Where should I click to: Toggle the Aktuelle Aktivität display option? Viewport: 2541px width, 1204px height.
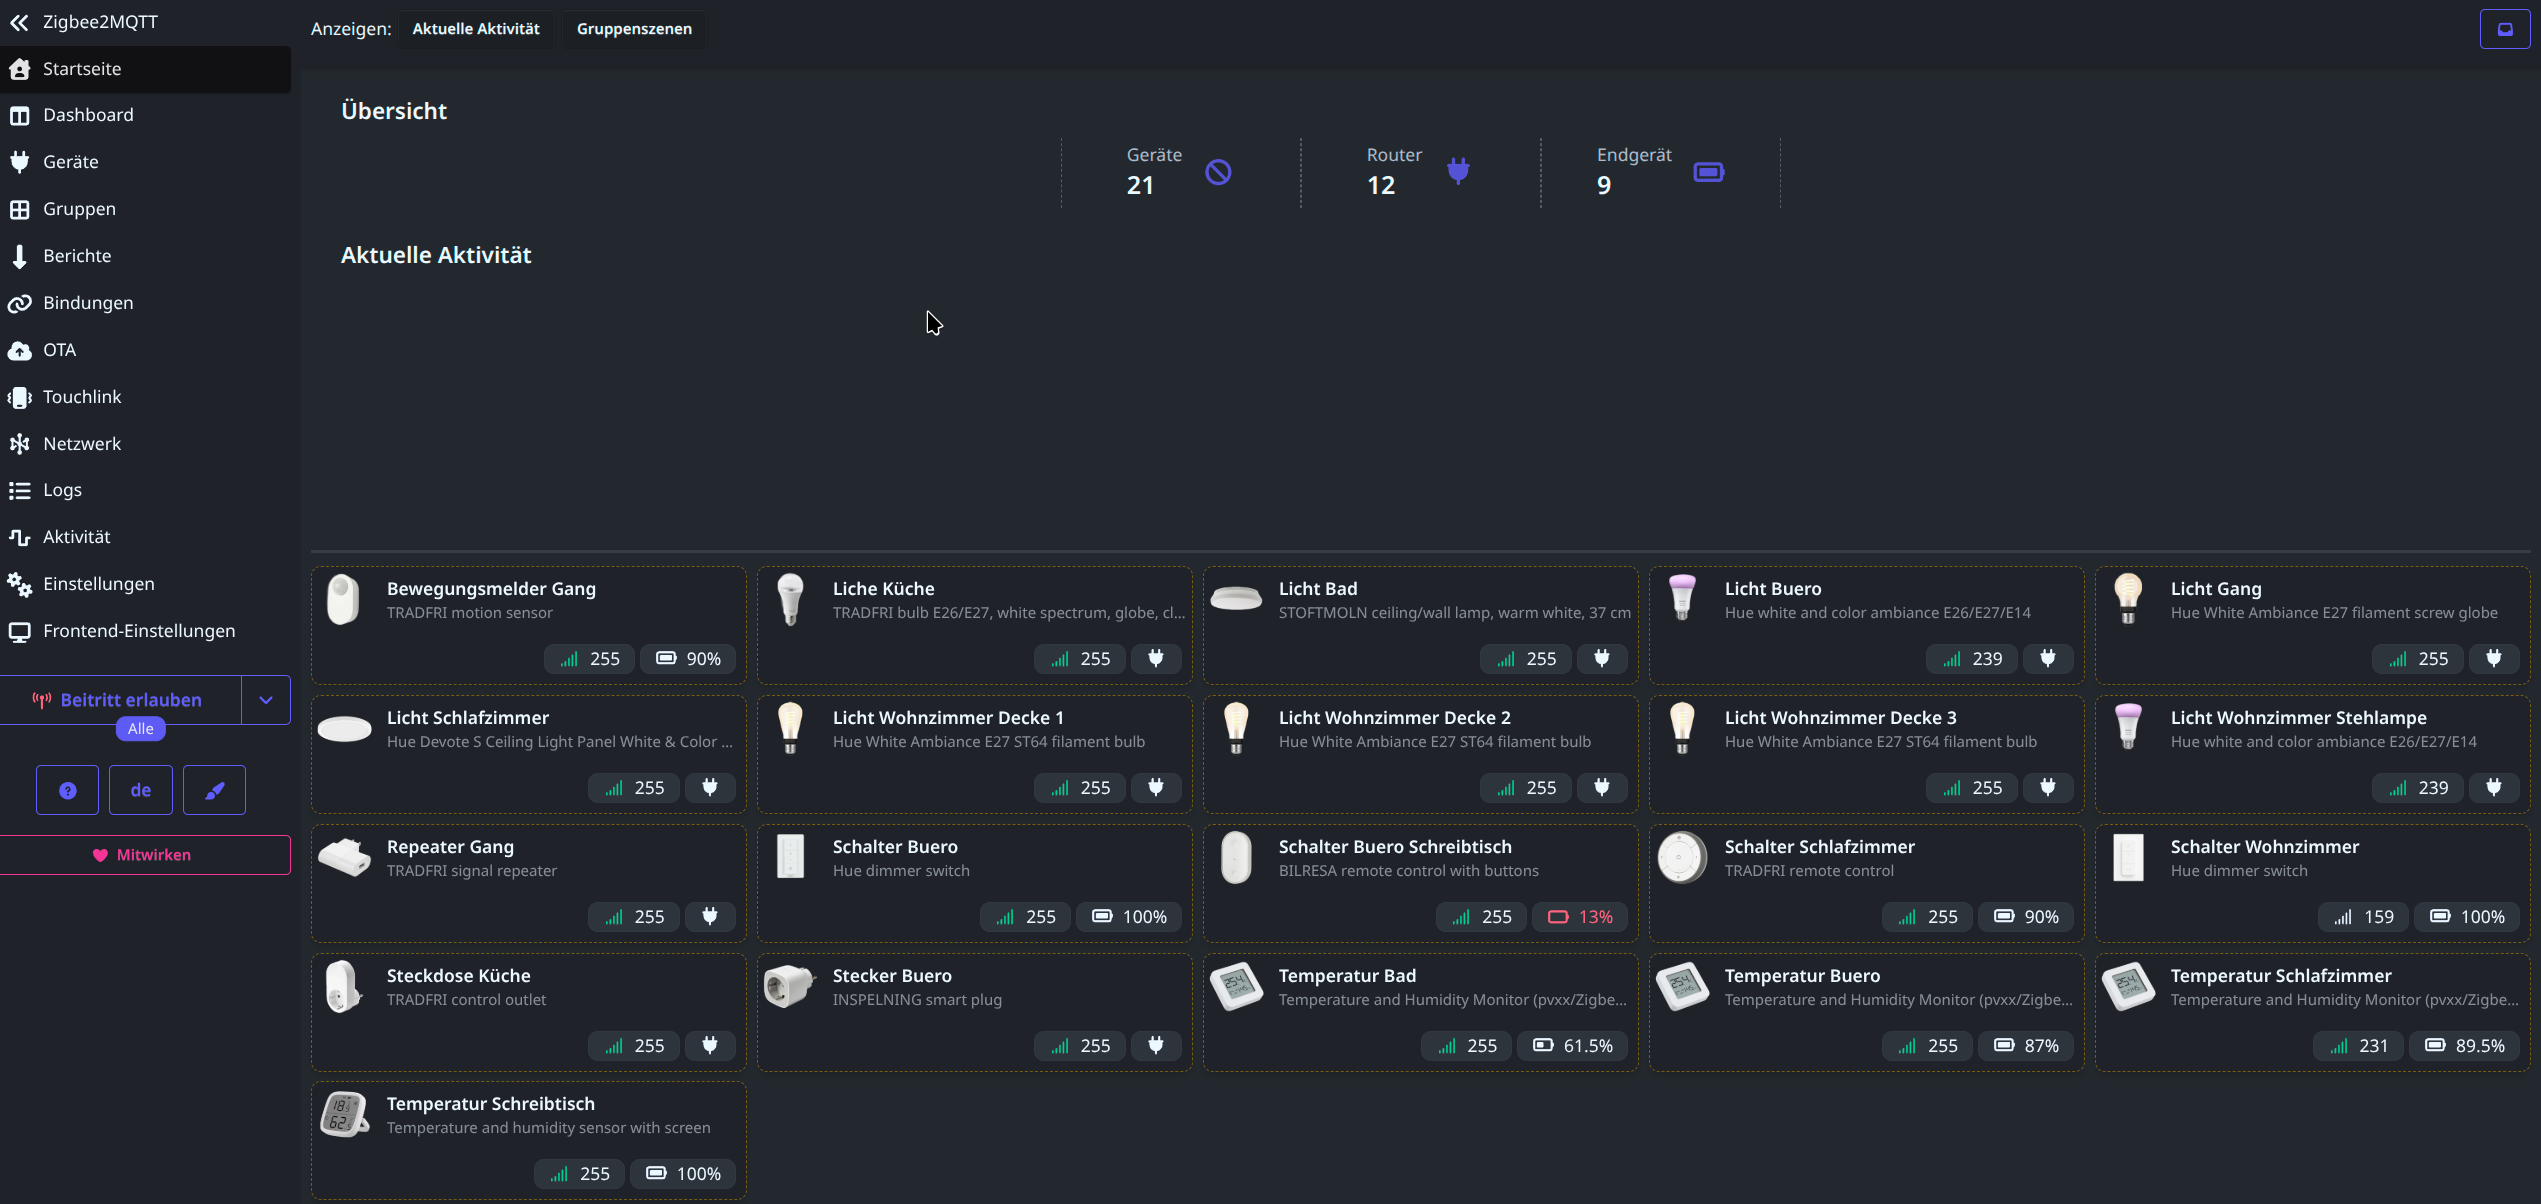(475, 29)
